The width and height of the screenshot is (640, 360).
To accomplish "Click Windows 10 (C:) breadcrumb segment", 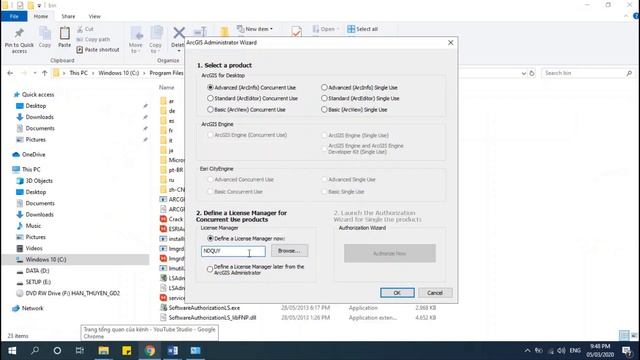I will [x=119, y=73].
